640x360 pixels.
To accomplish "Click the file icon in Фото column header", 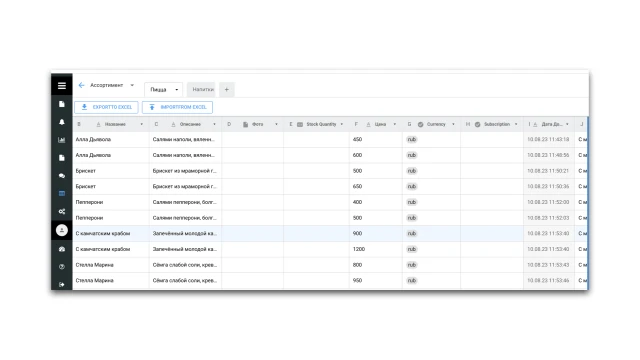I will 245,124.
